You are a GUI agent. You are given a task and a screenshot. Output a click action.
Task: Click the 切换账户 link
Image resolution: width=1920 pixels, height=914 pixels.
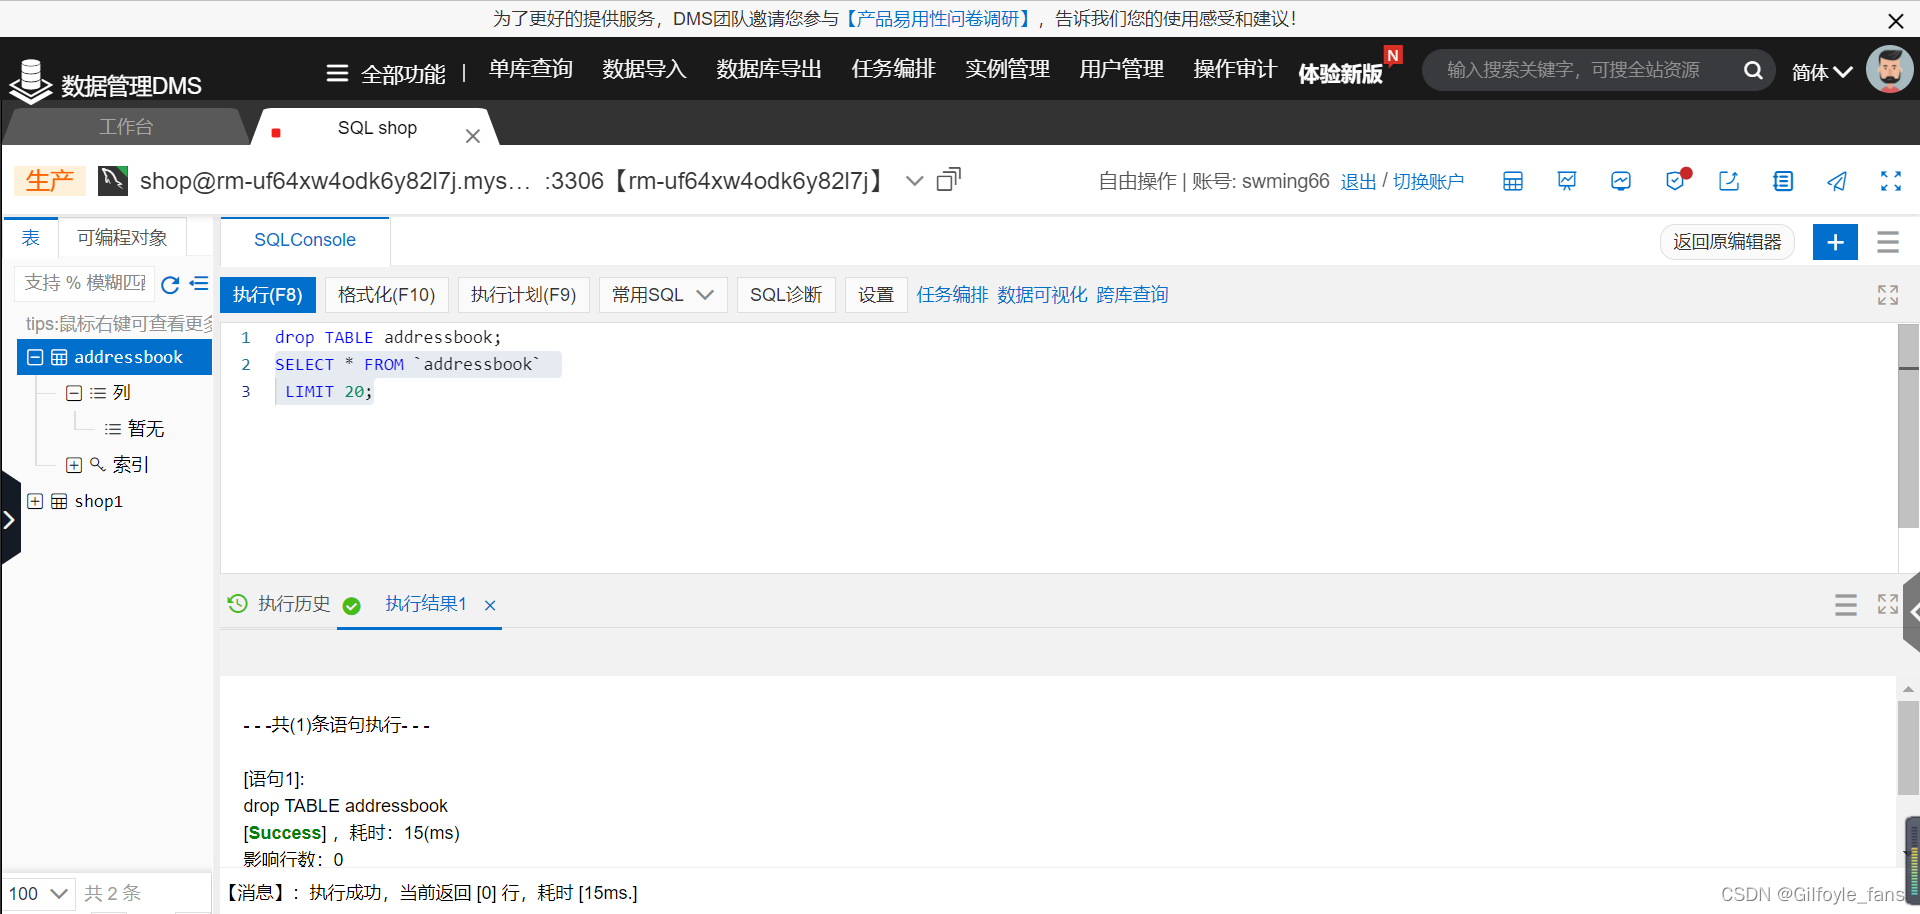(1430, 181)
